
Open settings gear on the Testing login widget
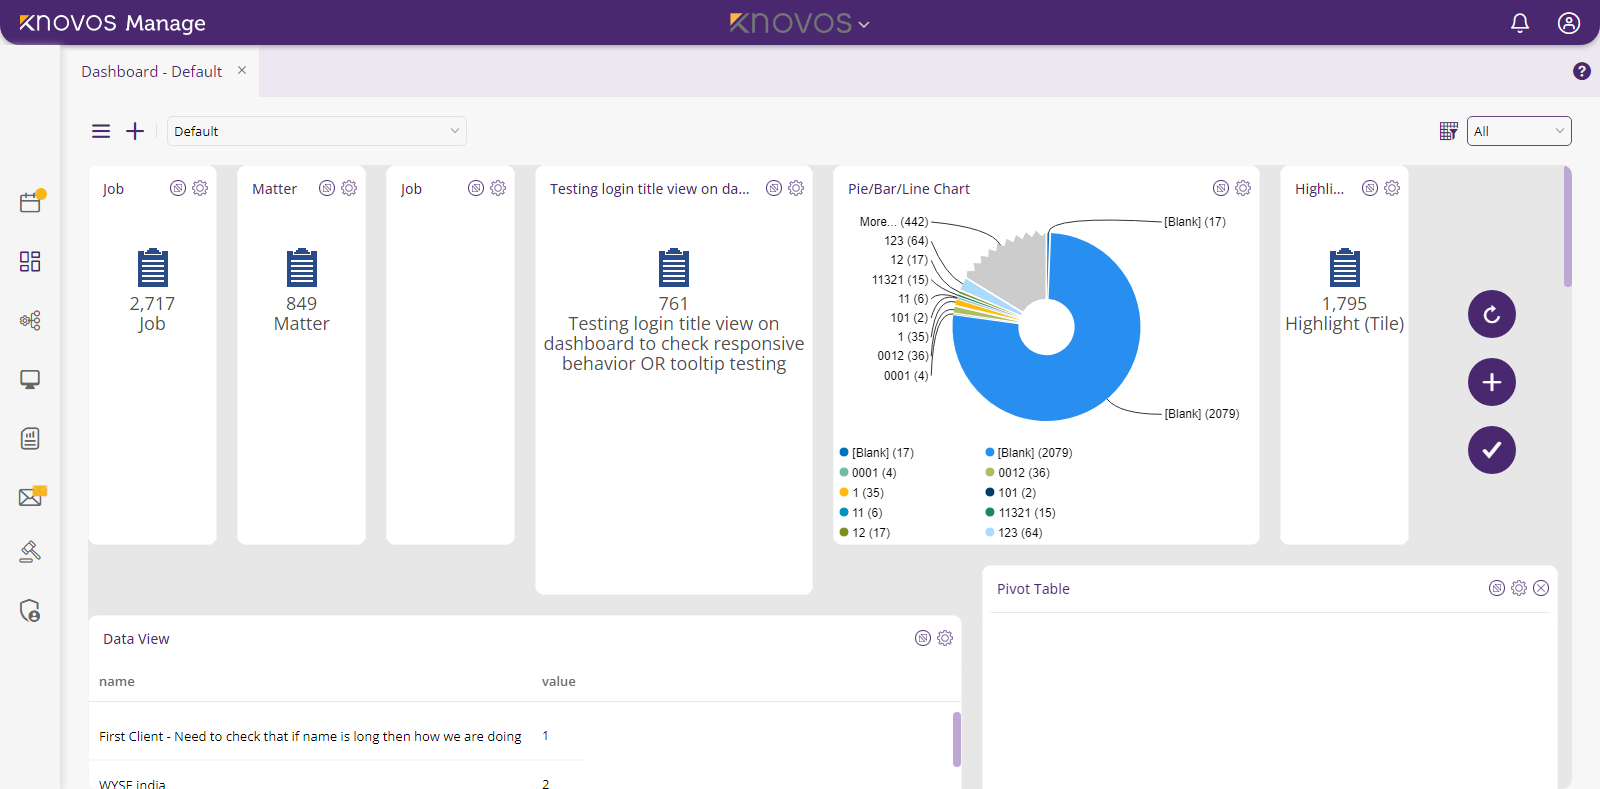(x=796, y=188)
